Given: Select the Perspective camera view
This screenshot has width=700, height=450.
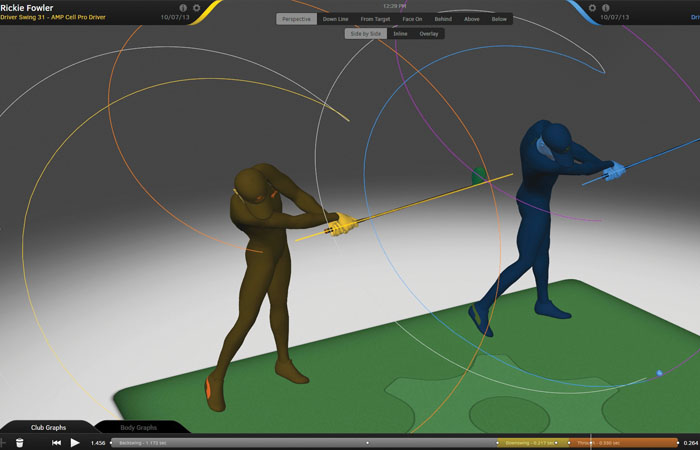Looking at the screenshot, I should click(296, 19).
